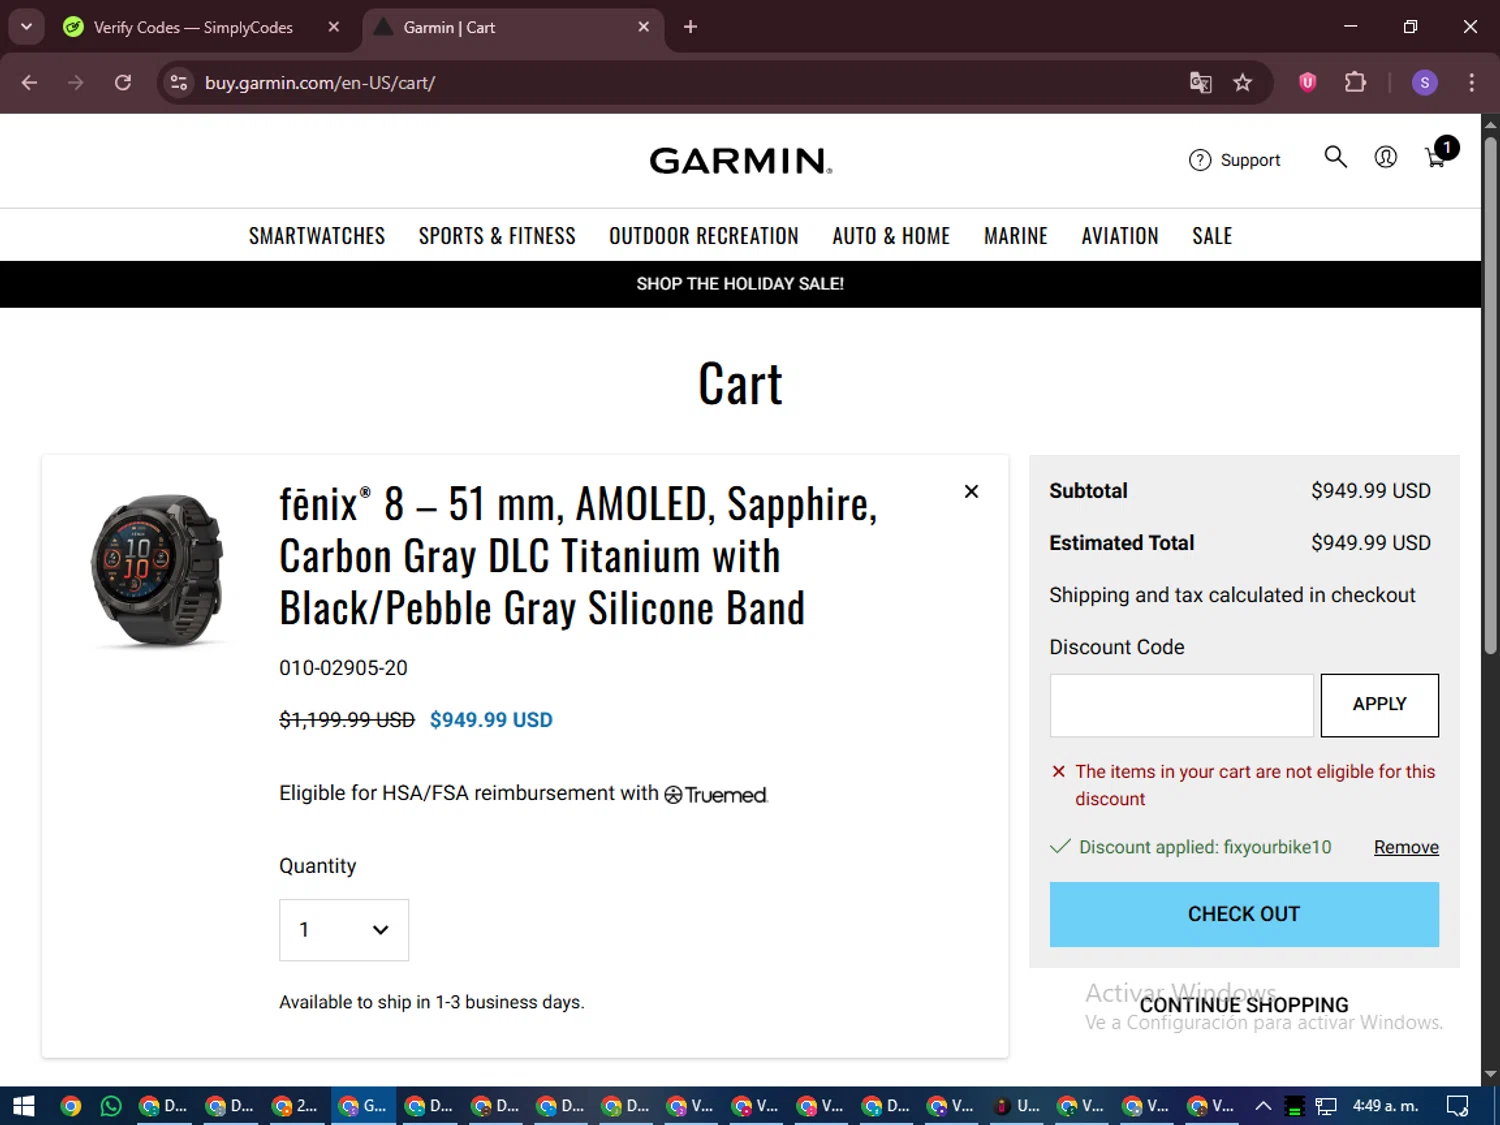The width and height of the screenshot is (1500, 1125).
Task: Open the Quantity dropdown
Action: 344,930
